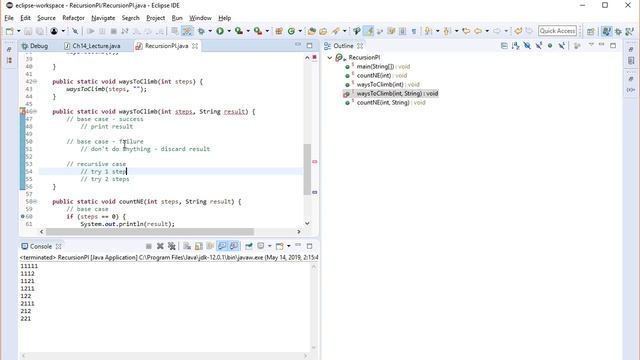The height and width of the screenshot is (360, 640).
Task: Click Clear Console icon
Action: [x=187, y=246]
